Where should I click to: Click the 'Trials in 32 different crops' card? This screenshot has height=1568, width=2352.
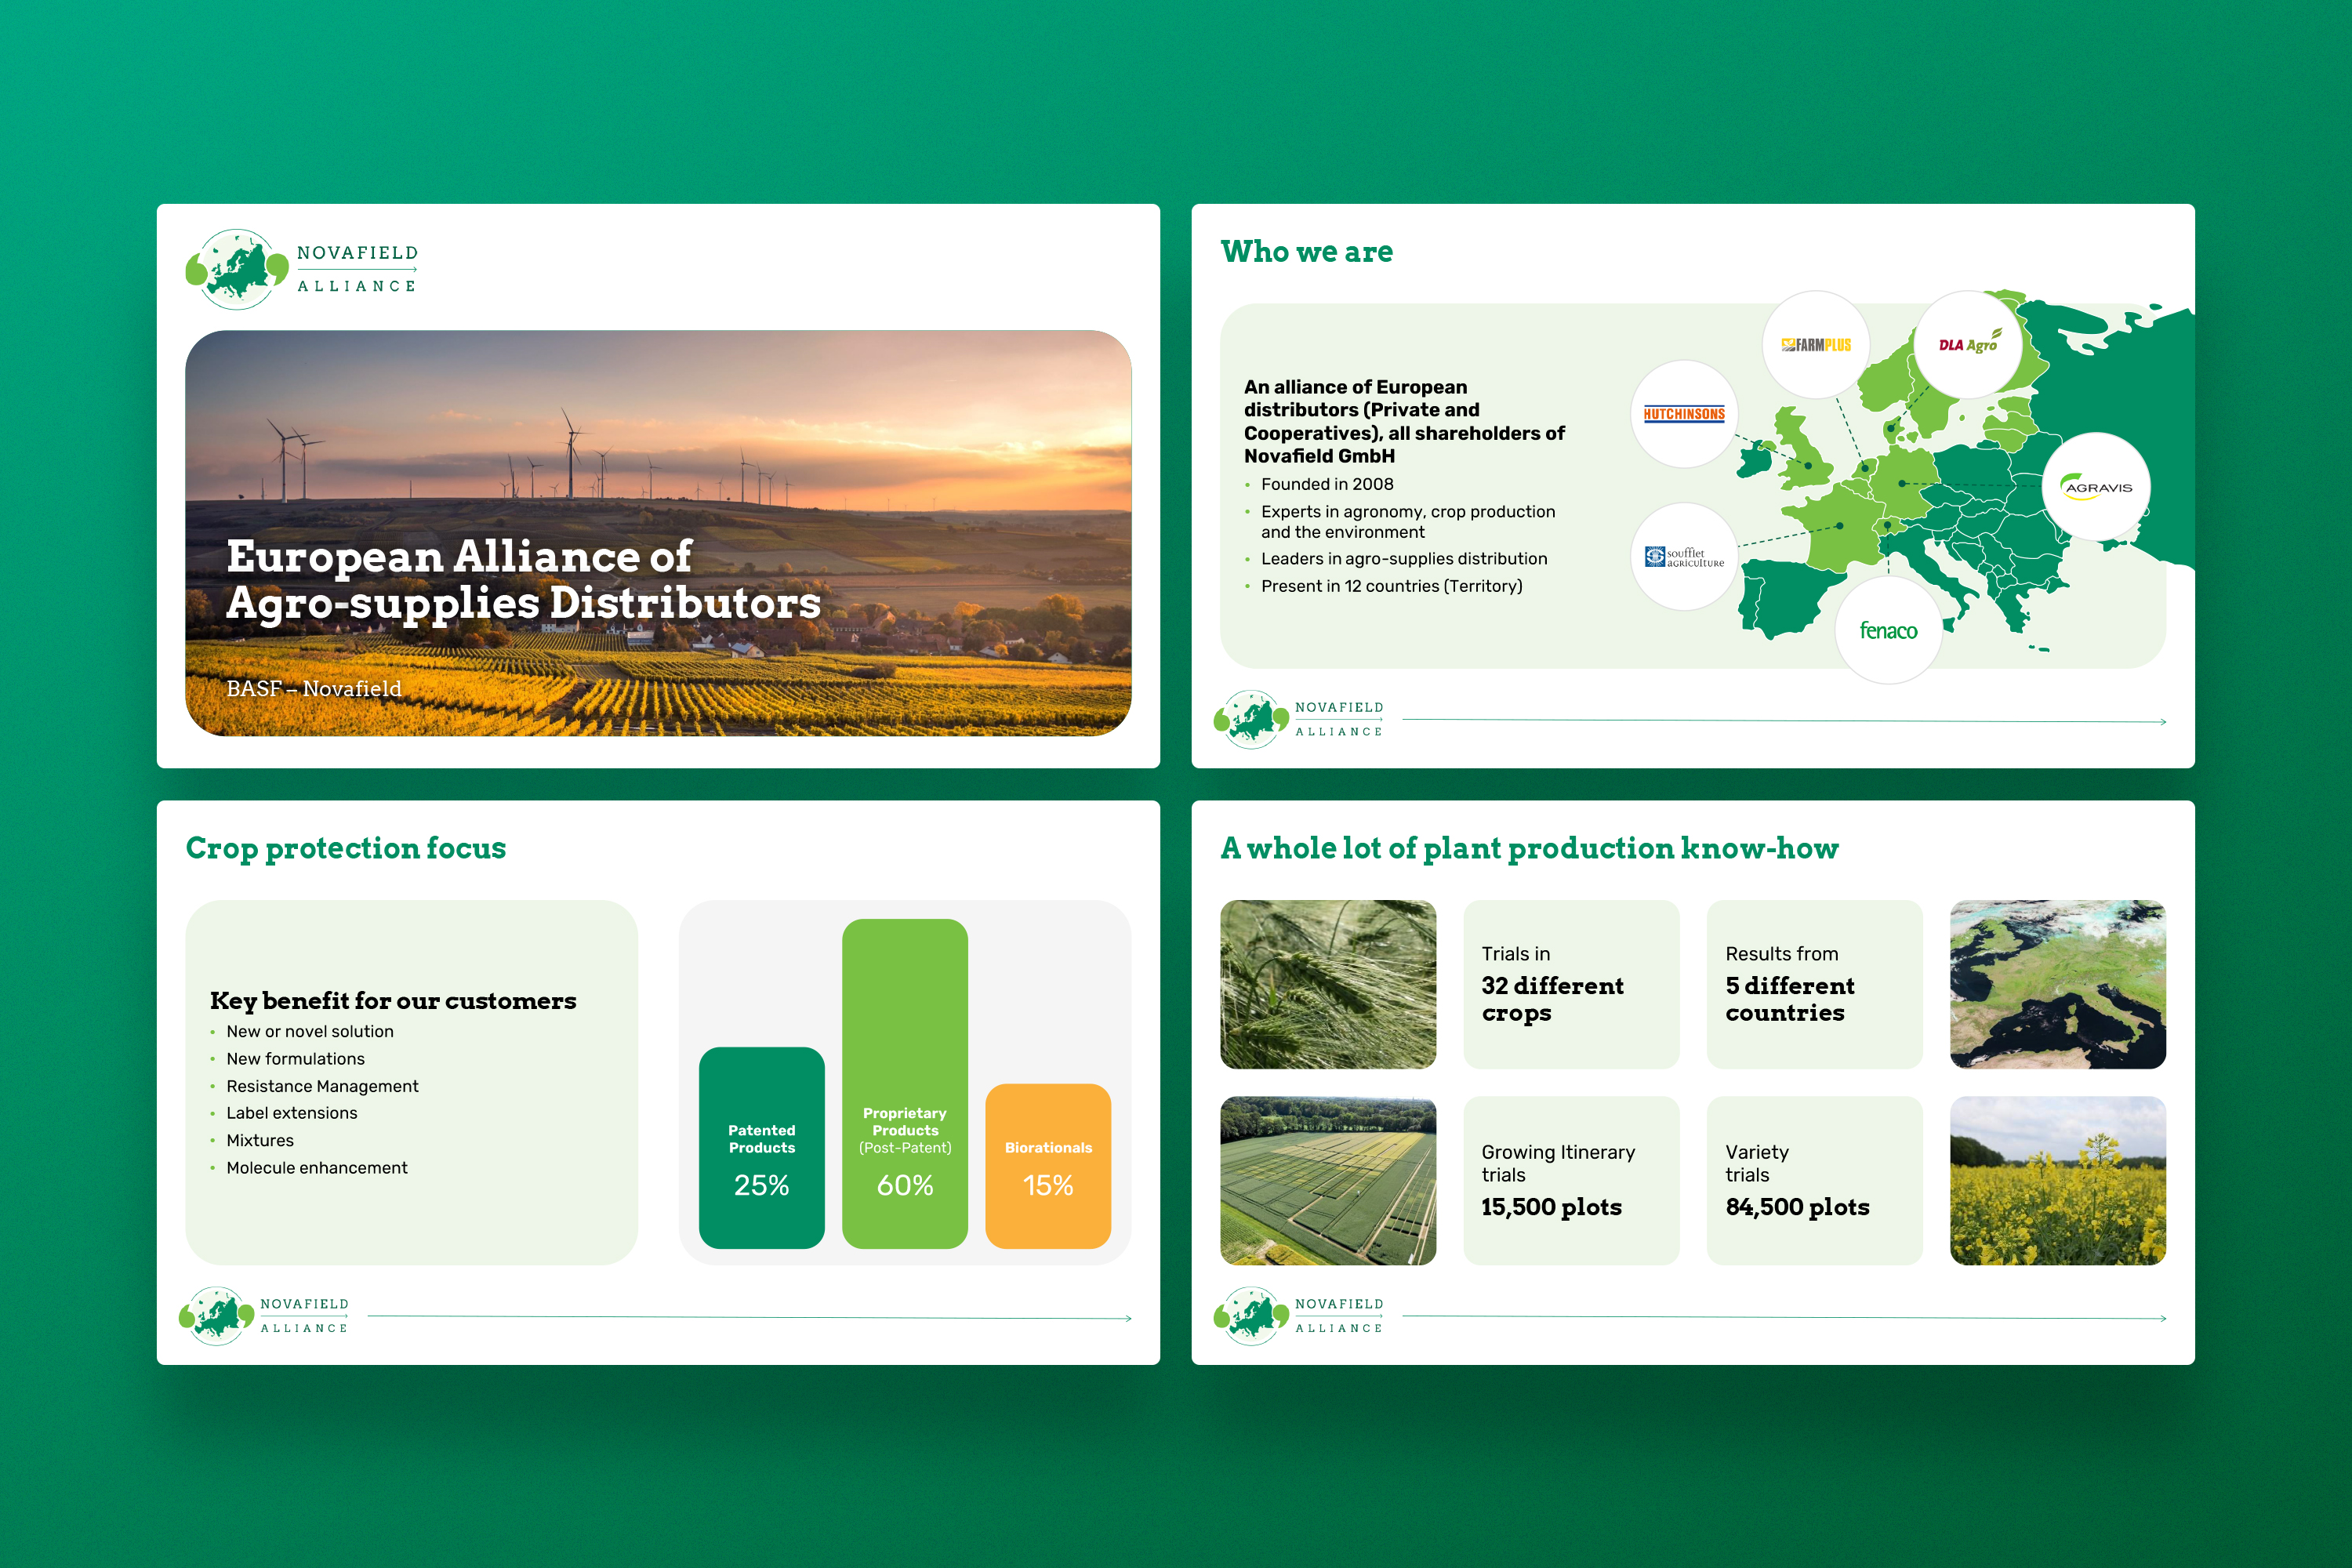1571,984
